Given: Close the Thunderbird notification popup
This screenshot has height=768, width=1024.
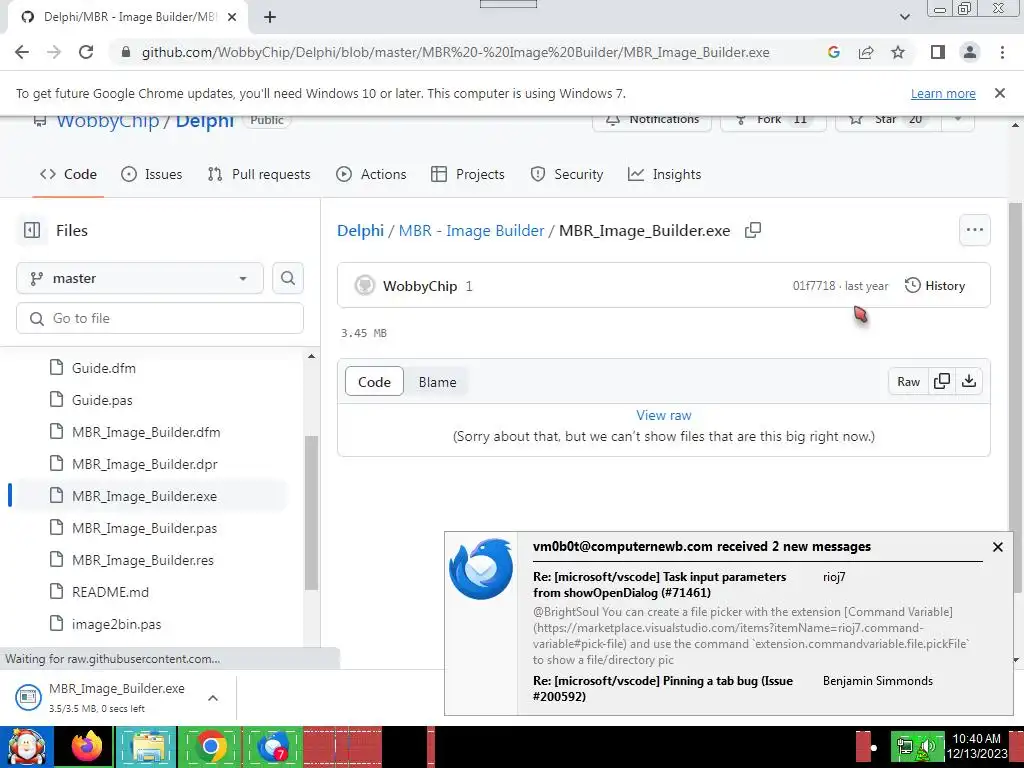Looking at the screenshot, I should [x=997, y=547].
